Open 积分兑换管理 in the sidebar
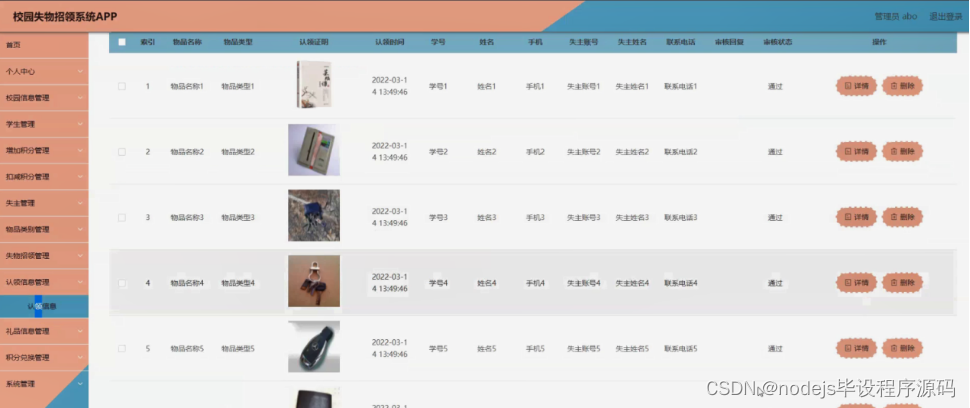 44,357
